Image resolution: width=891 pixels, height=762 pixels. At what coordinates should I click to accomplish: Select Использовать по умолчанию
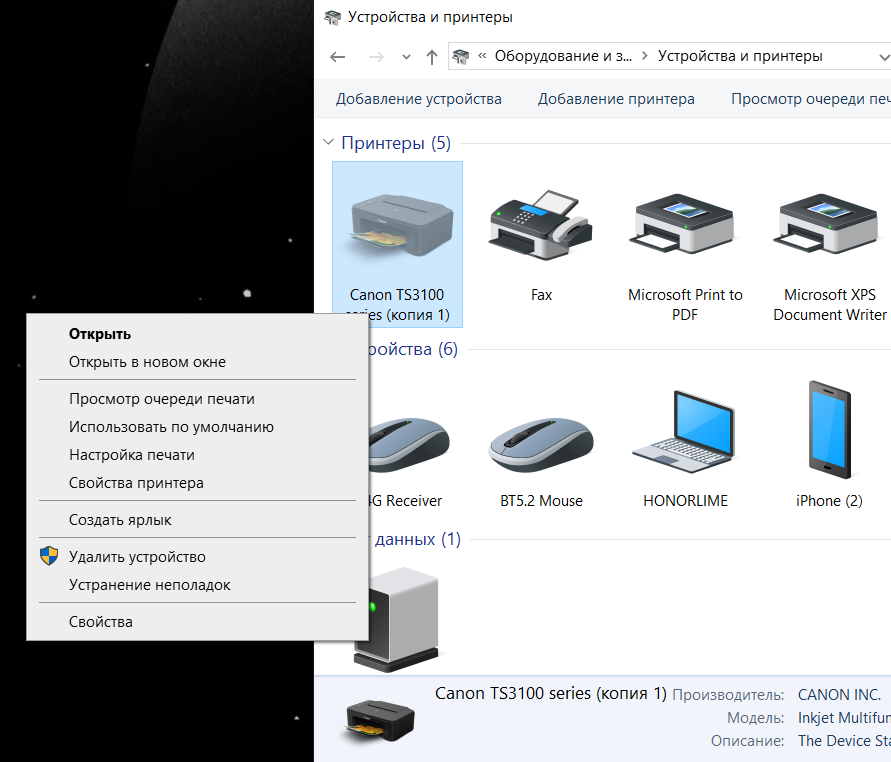click(x=197, y=427)
